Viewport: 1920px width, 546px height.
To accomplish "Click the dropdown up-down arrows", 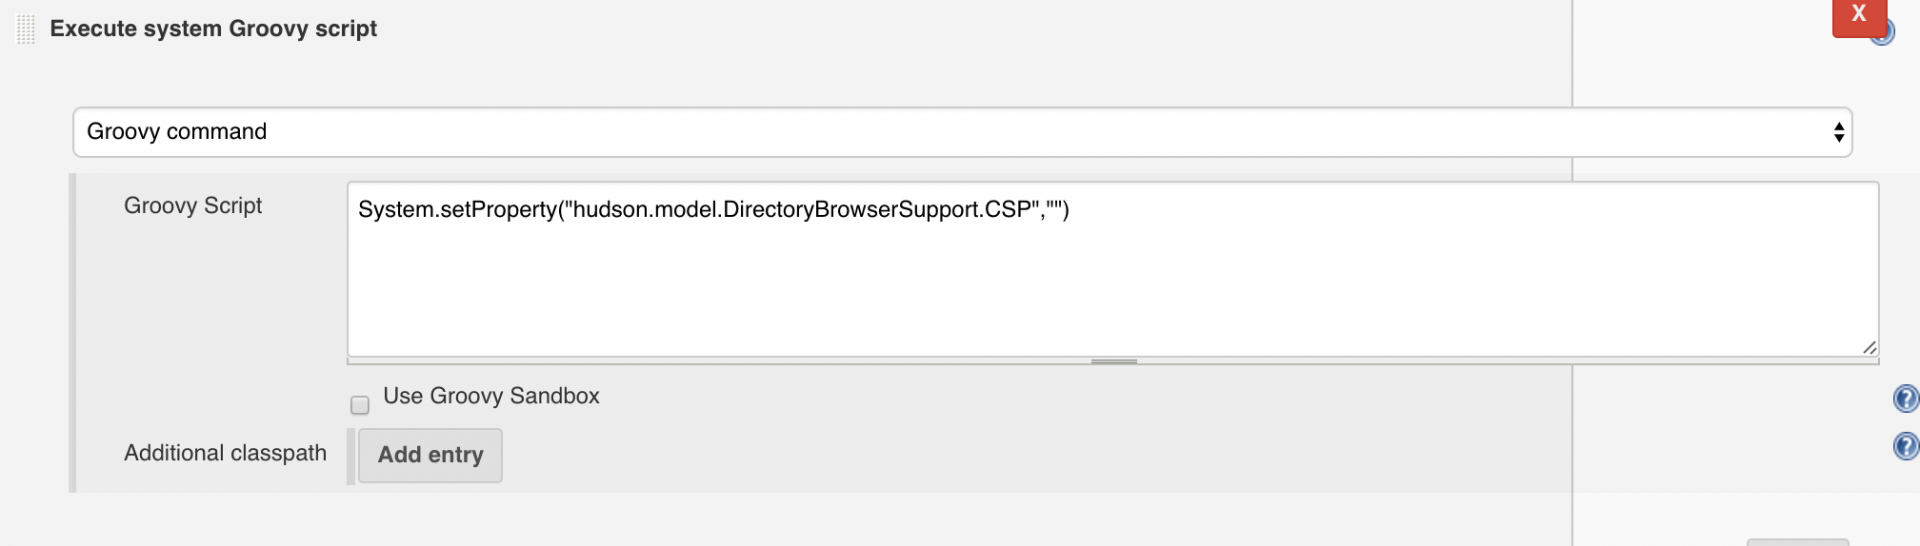I will click(x=1838, y=132).
